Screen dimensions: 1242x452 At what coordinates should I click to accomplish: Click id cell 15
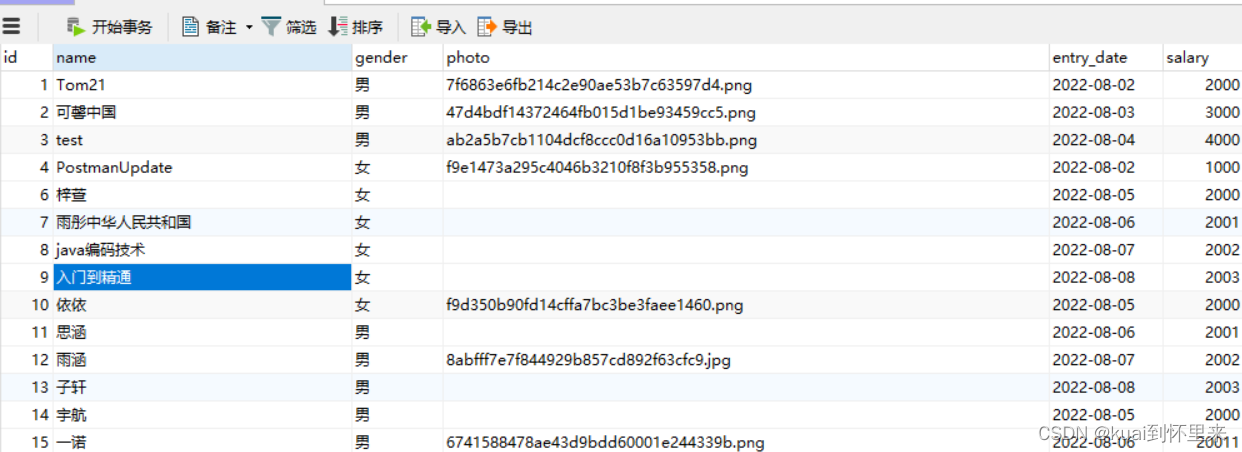point(26,441)
